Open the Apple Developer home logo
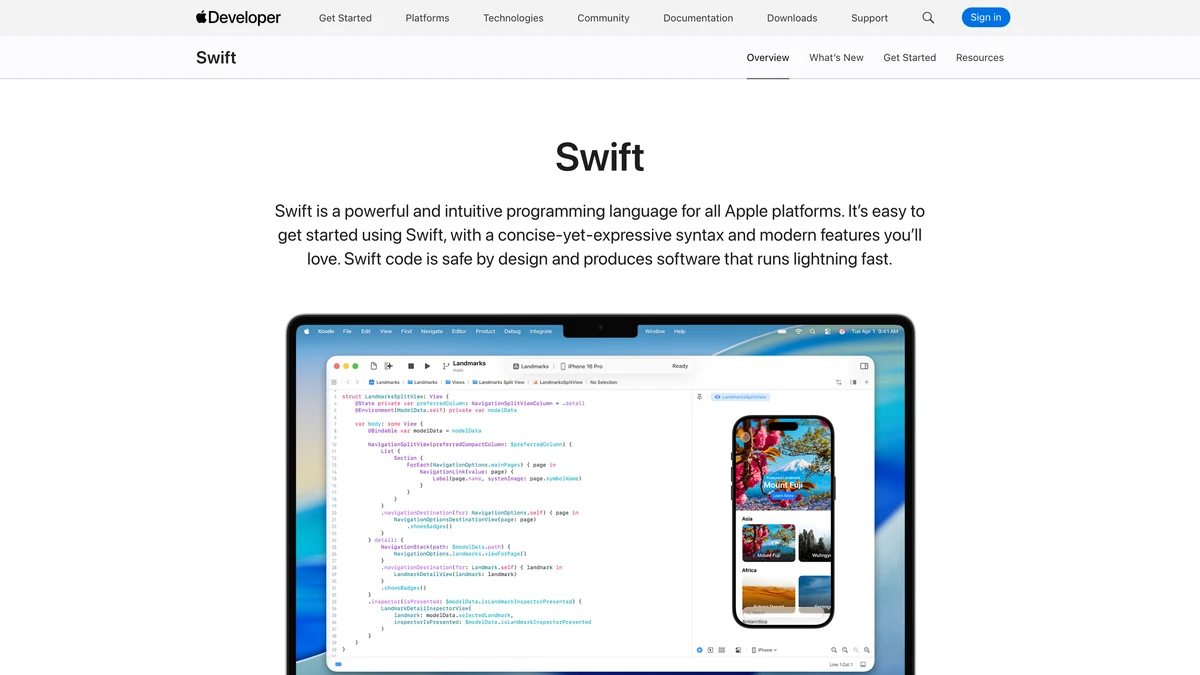This screenshot has height=675, width=1200. pos(238,17)
